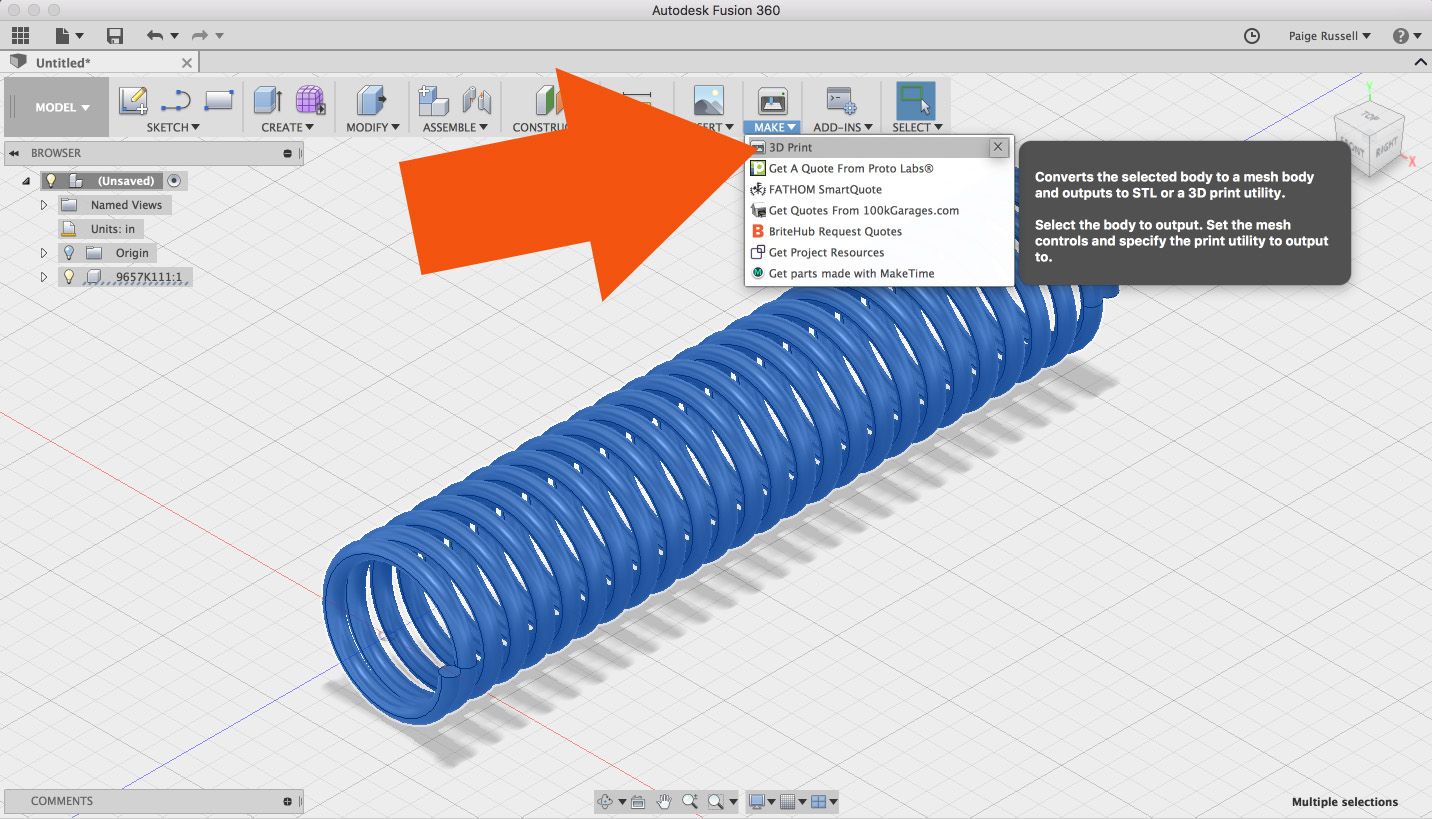Image resolution: width=1433 pixels, height=819 pixels.
Task: Open Paige Russell account menu
Action: pos(1330,36)
